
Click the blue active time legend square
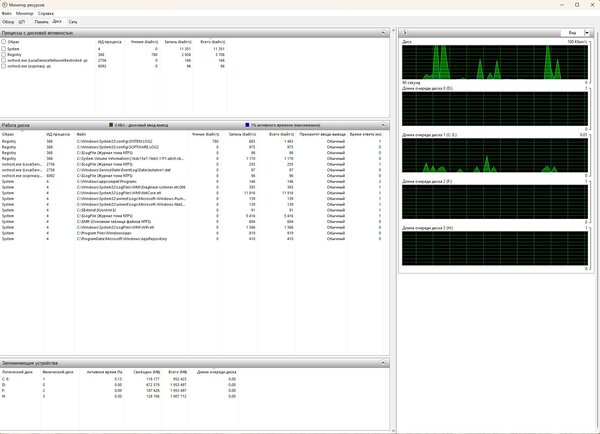coord(247,125)
